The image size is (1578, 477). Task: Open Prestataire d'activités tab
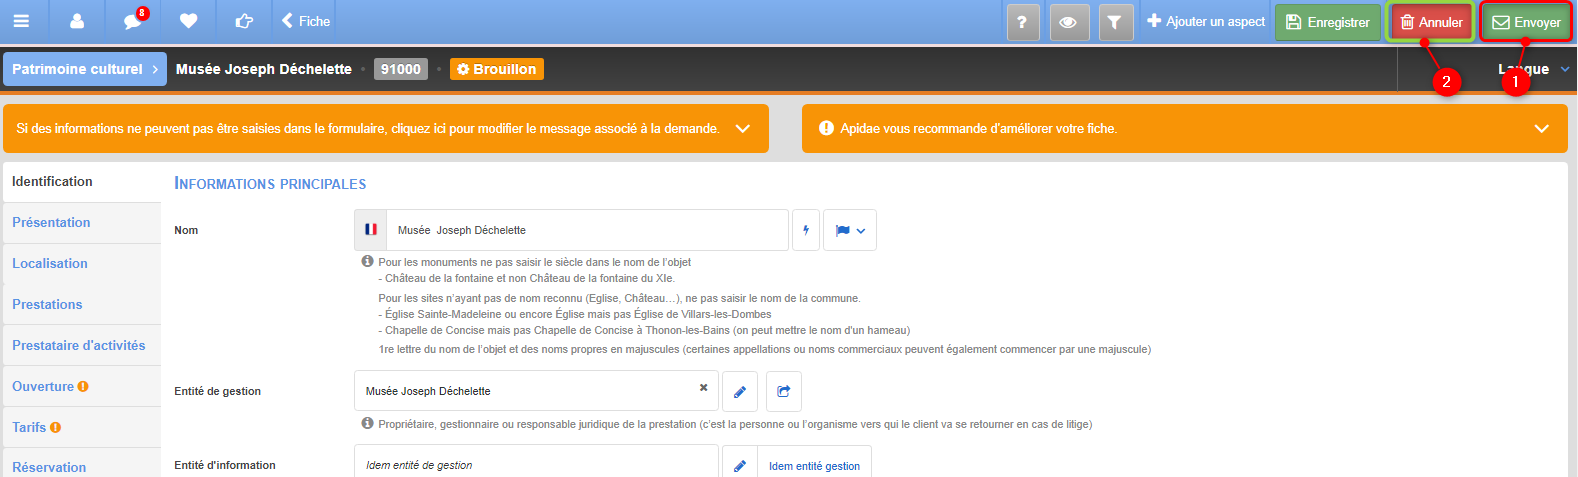pyautogui.click(x=82, y=346)
